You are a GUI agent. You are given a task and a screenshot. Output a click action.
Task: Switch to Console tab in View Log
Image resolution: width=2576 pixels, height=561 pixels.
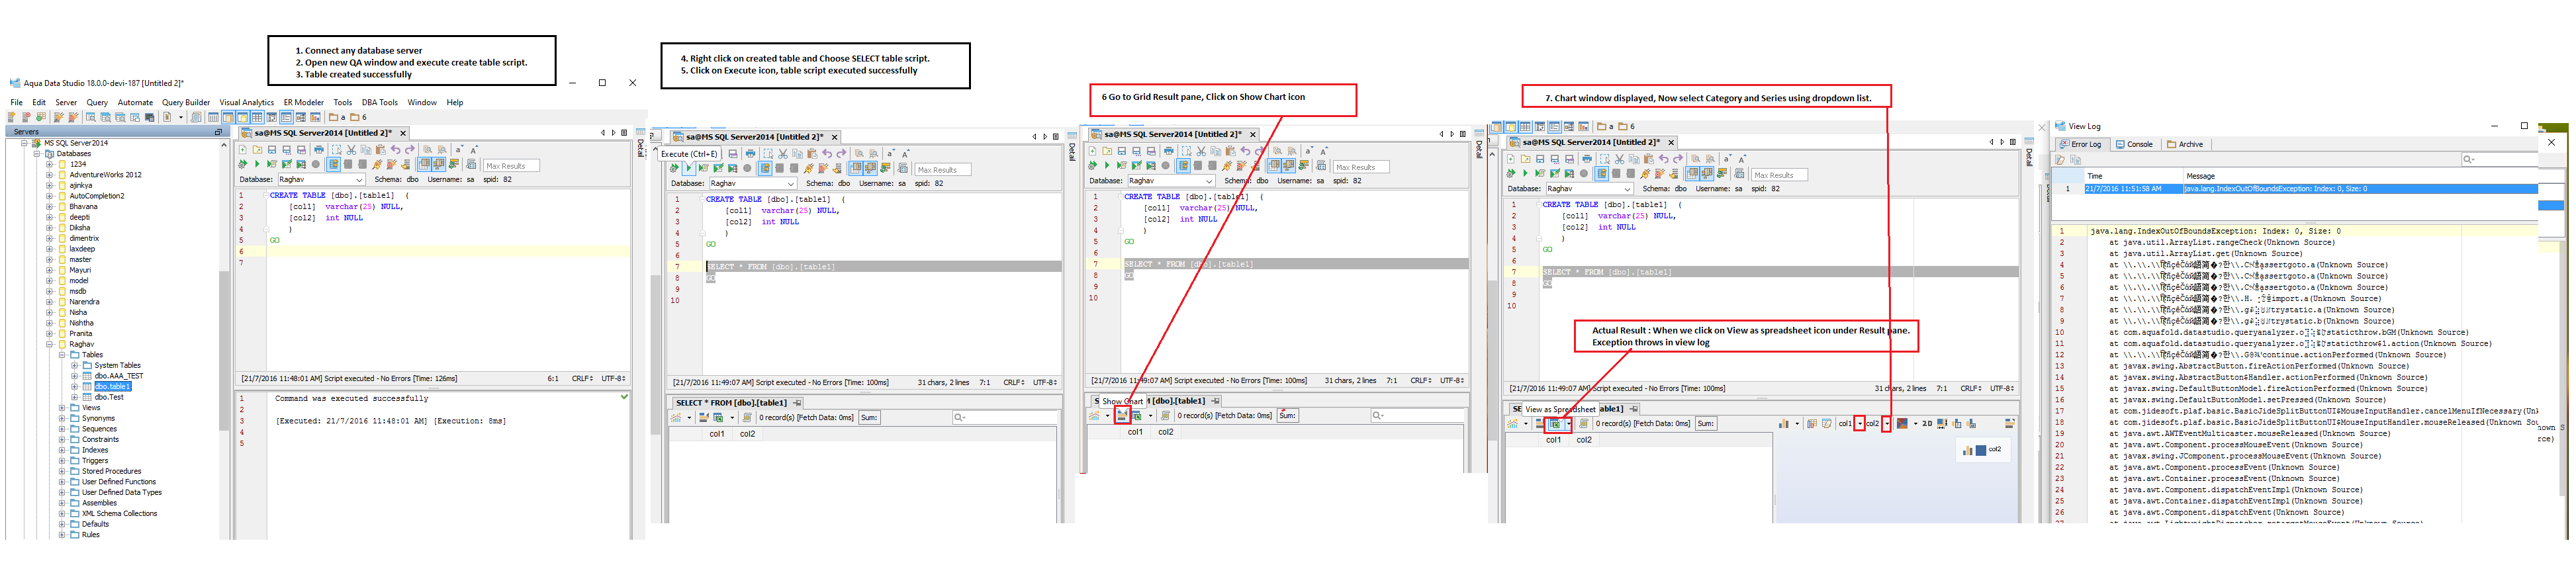point(2133,144)
